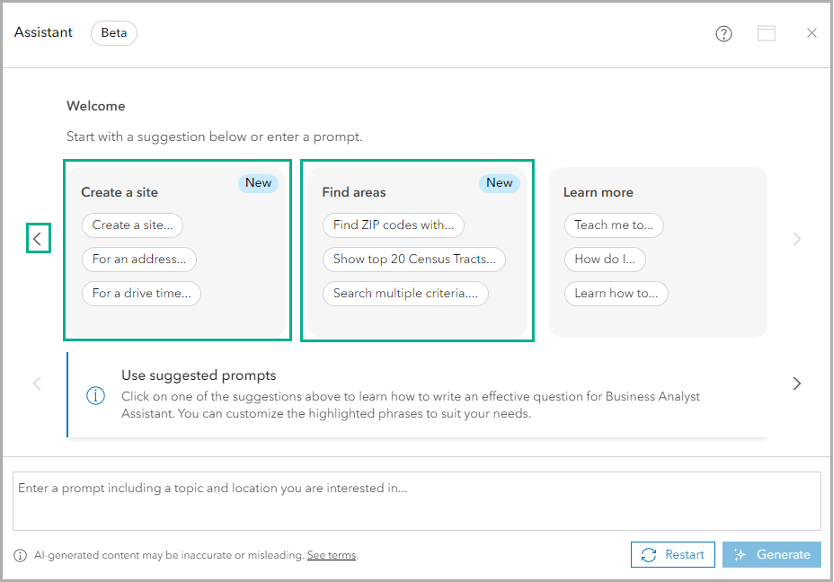The image size is (834, 582).
Task: Choose the 'For an address...' suggestion chip
Action: pos(139,259)
